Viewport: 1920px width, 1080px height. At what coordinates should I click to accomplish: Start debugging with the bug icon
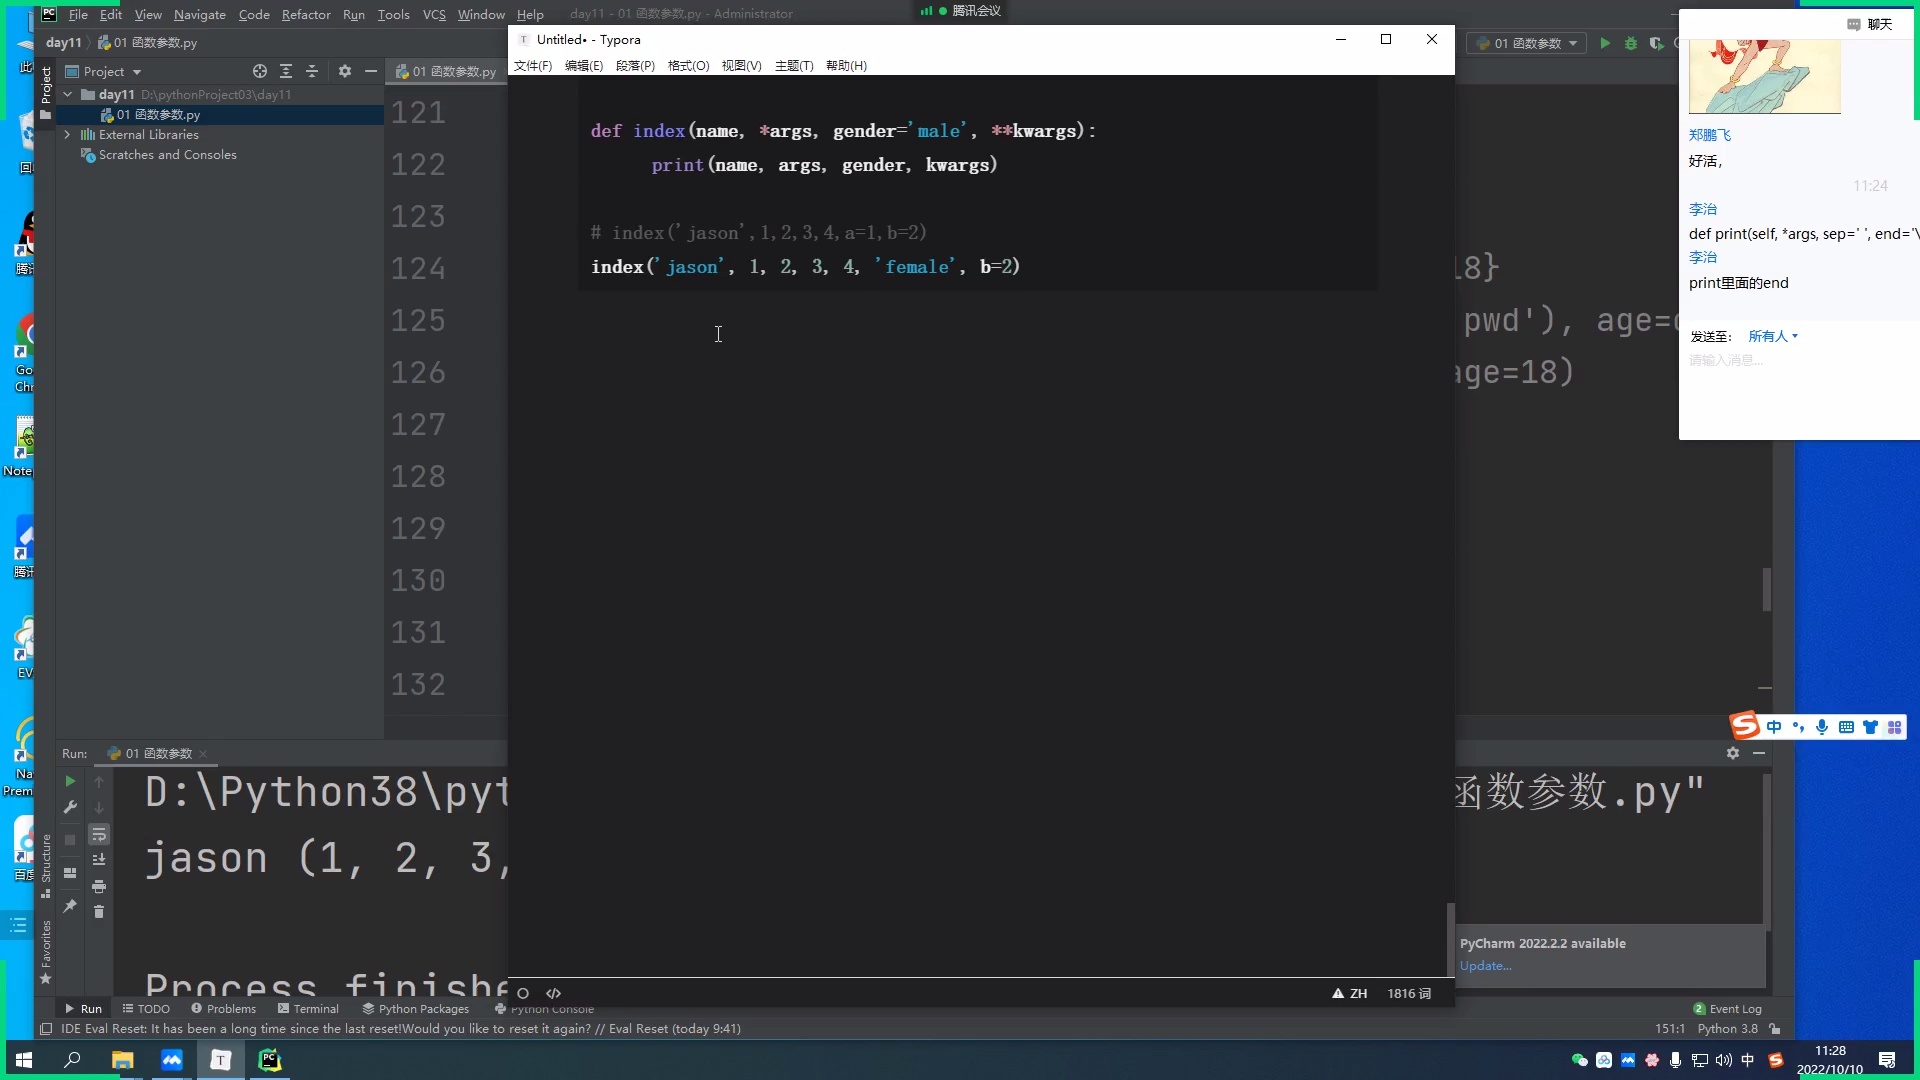[1632, 43]
